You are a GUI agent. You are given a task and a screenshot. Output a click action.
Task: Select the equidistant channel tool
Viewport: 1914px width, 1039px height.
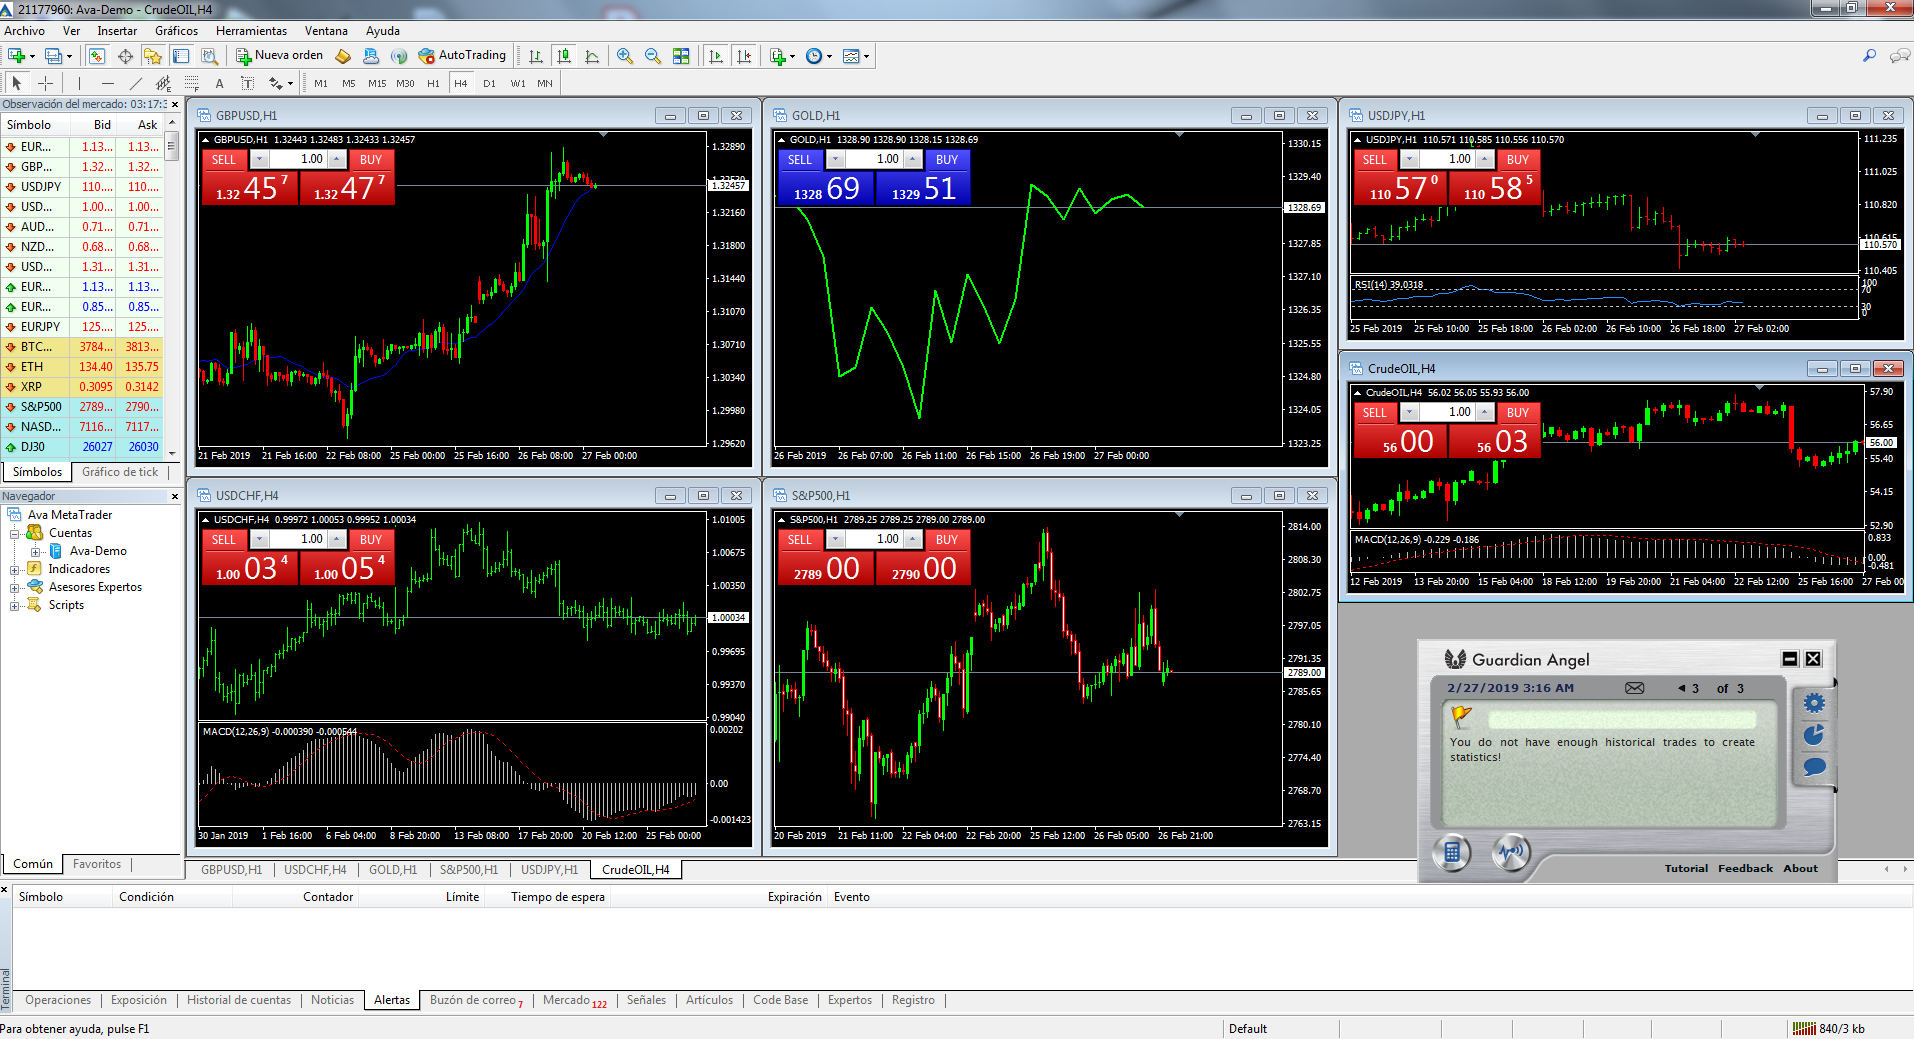coord(163,83)
